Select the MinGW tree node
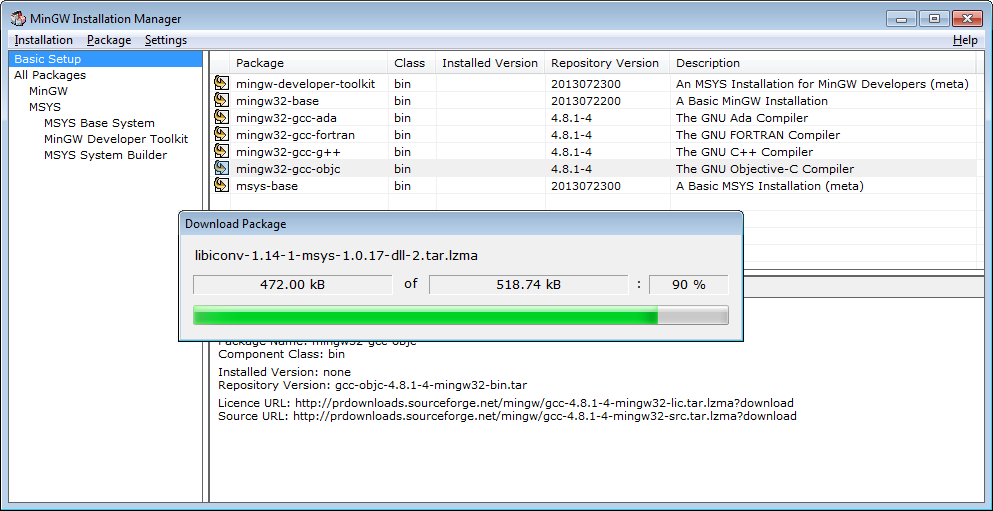993x511 pixels. pyautogui.click(x=48, y=91)
